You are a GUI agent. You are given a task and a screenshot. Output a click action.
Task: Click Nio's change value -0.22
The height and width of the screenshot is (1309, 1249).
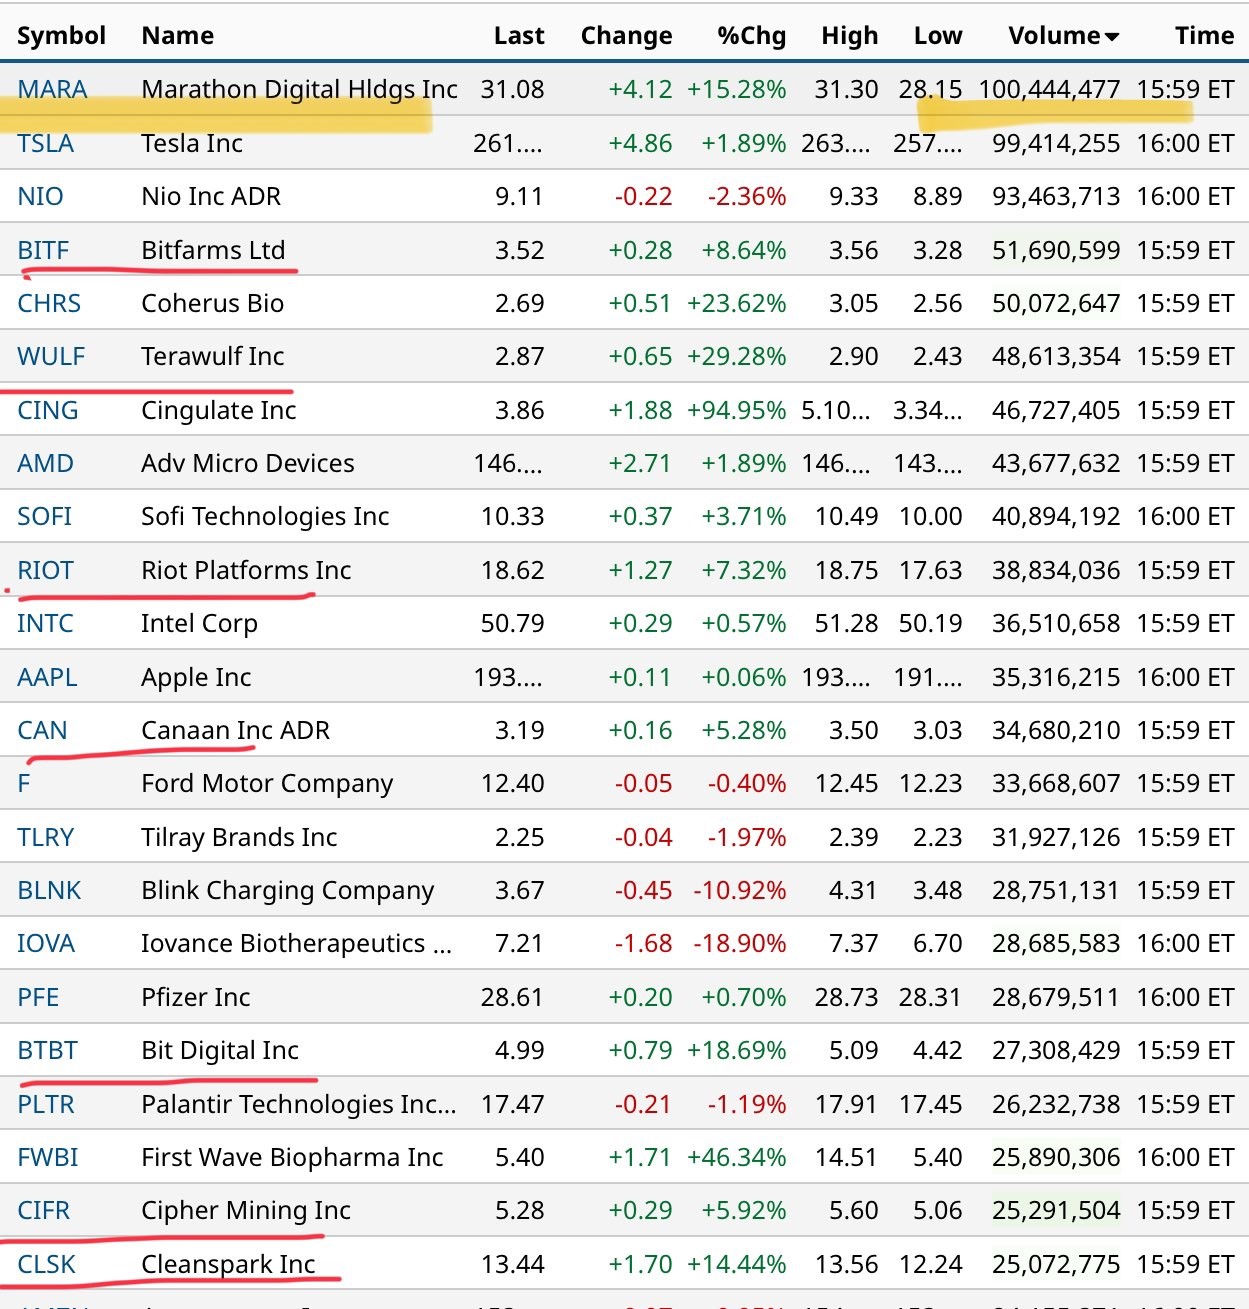pos(644,196)
